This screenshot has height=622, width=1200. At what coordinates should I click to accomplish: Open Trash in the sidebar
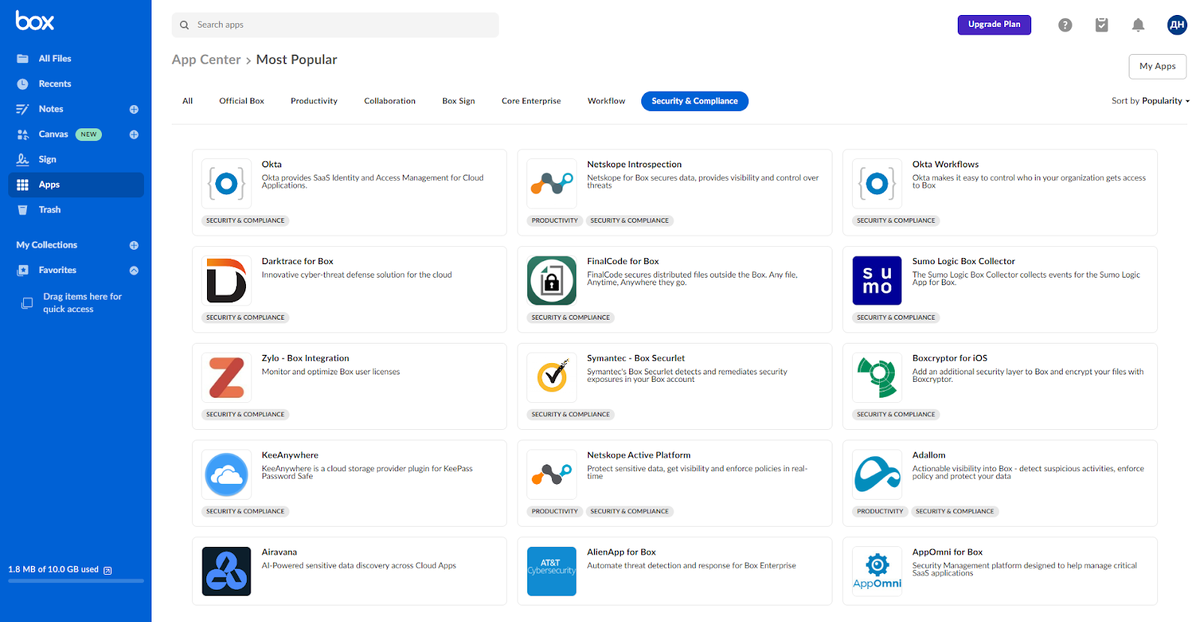click(50, 210)
